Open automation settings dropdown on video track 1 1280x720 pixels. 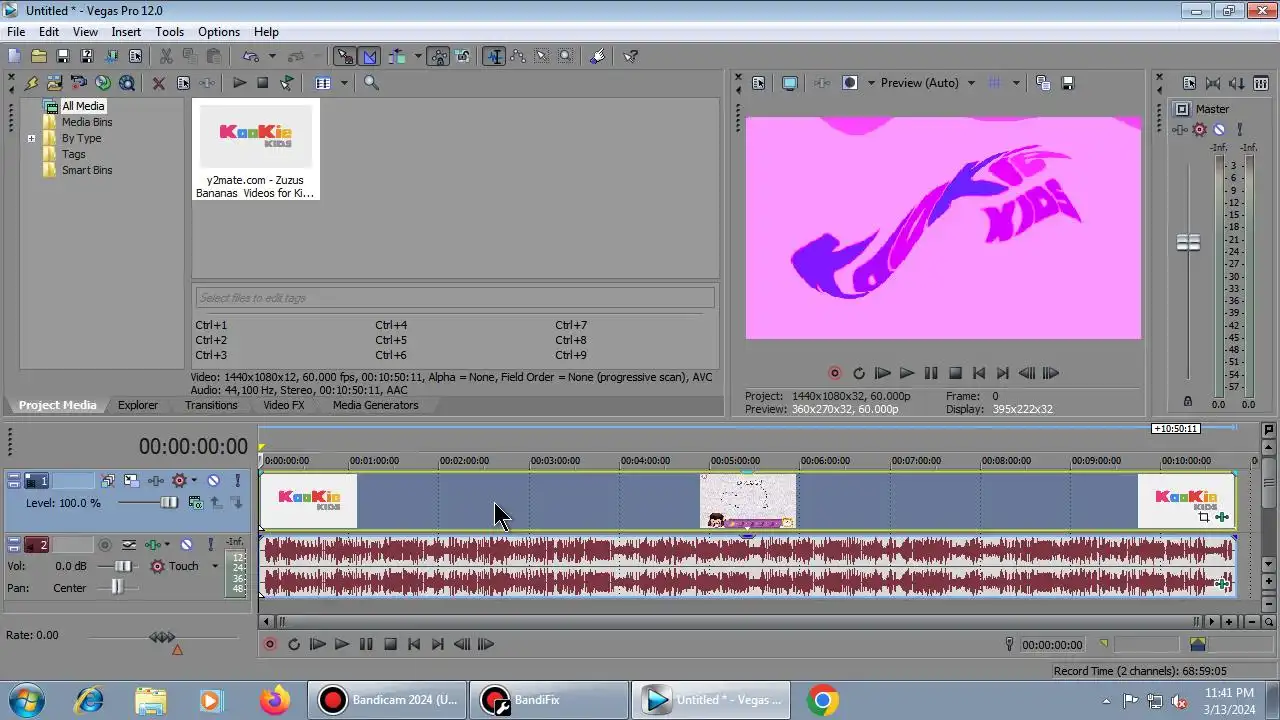click(194, 481)
